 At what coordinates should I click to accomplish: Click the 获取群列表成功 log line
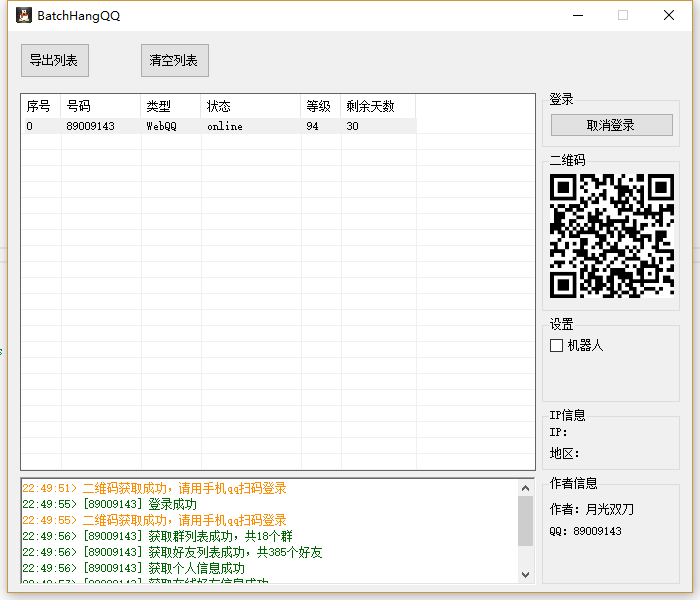point(158,536)
